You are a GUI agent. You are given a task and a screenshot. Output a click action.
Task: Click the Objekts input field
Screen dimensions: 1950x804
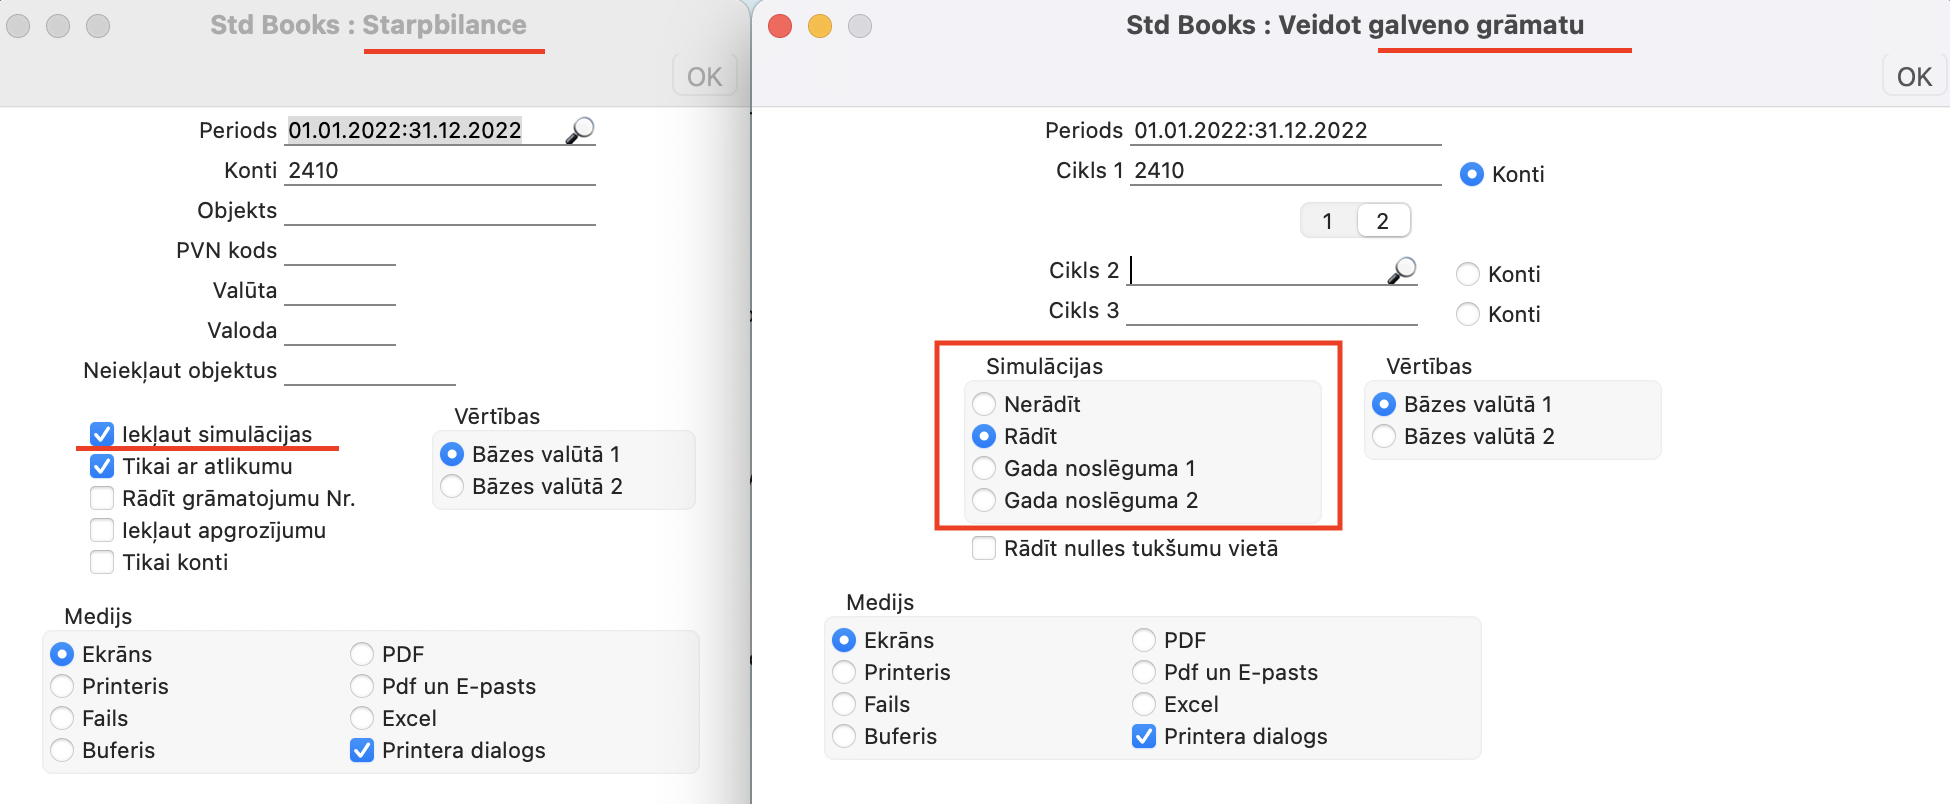[x=440, y=211]
